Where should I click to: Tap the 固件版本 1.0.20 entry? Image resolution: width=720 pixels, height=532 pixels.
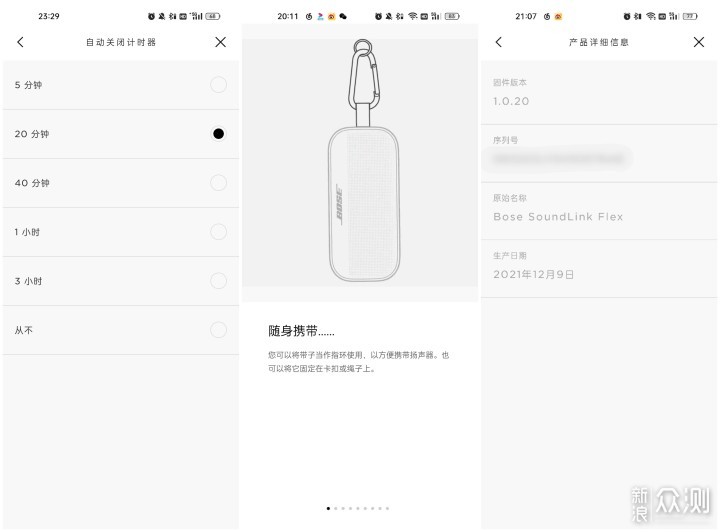coord(599,93)
